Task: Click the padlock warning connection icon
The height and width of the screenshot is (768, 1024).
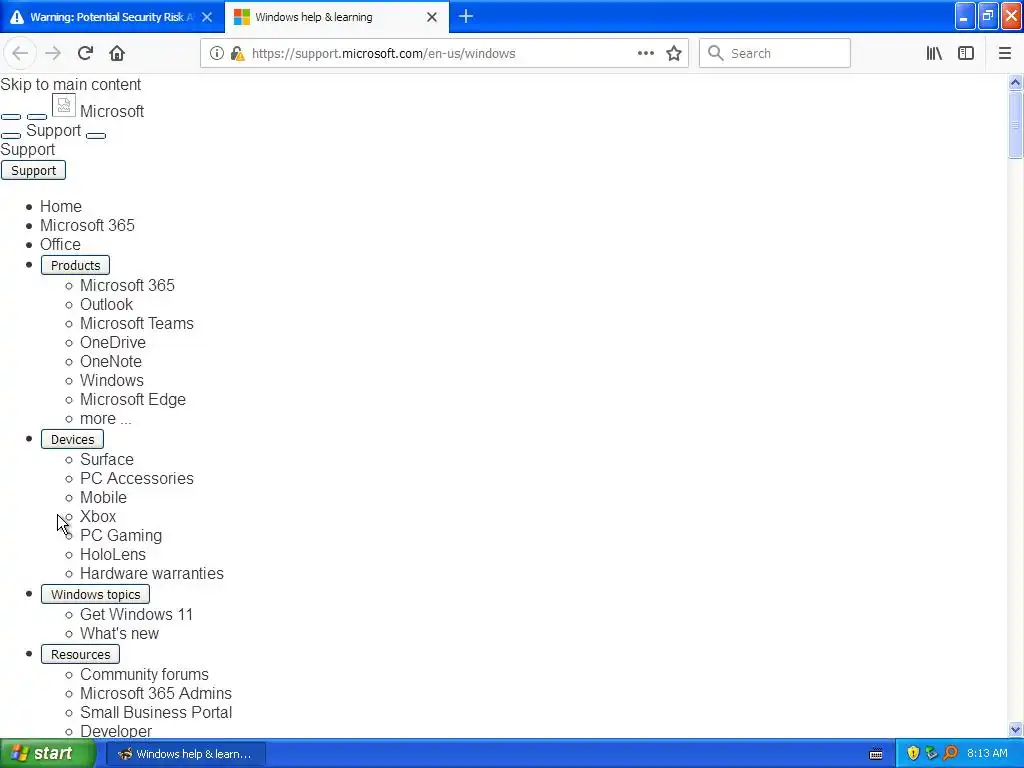Action: (x=238, y=53)
